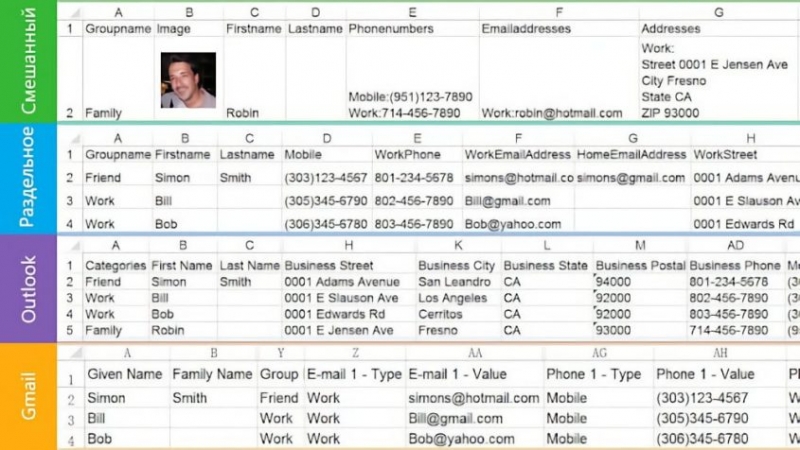The height and width of the screenshot is (450, 800).
Task: Click the 93000 postal code cell
Action: point(640,331)
